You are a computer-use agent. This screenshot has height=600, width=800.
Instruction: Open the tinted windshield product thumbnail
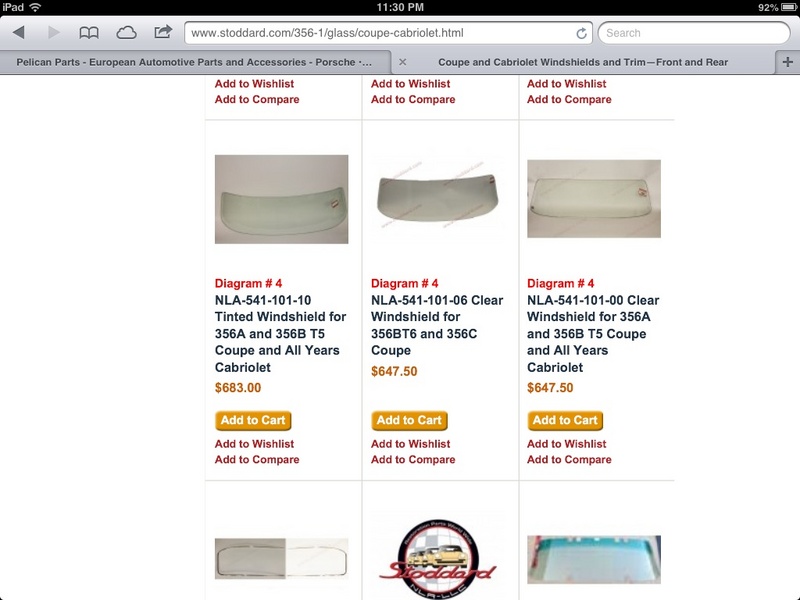coord(282,199)
